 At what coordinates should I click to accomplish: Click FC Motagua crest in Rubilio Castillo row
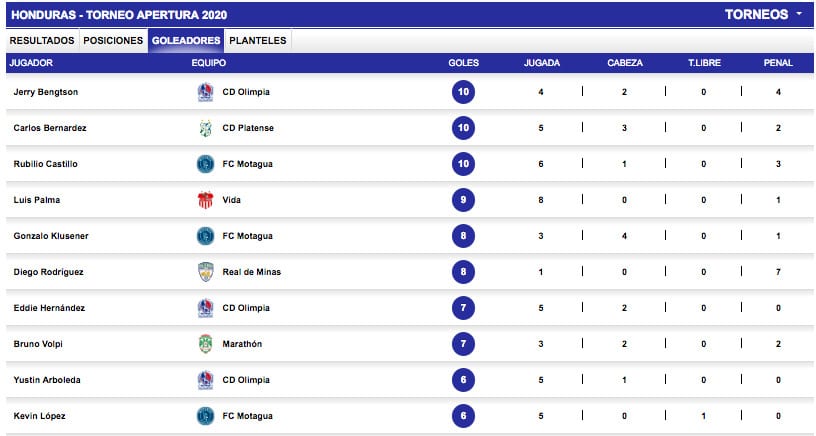[206, 164]
